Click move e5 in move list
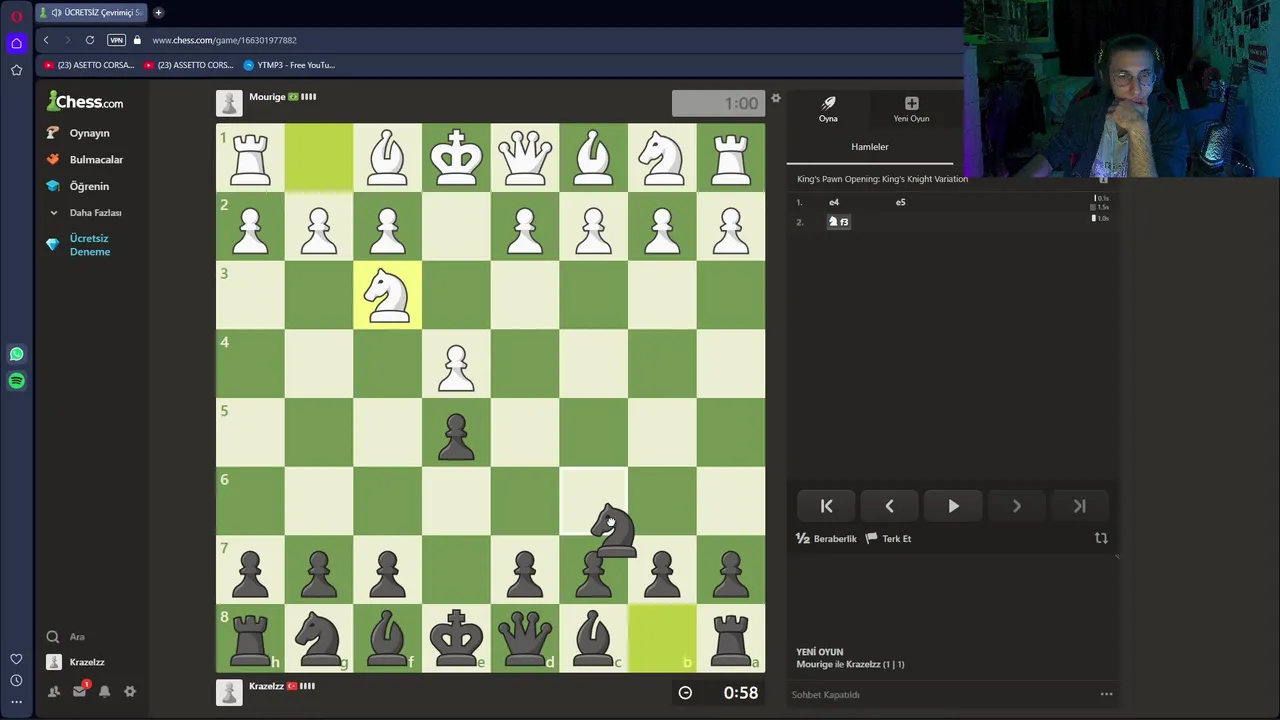The height and width of the screenshot is (720, 1280). 900,202
